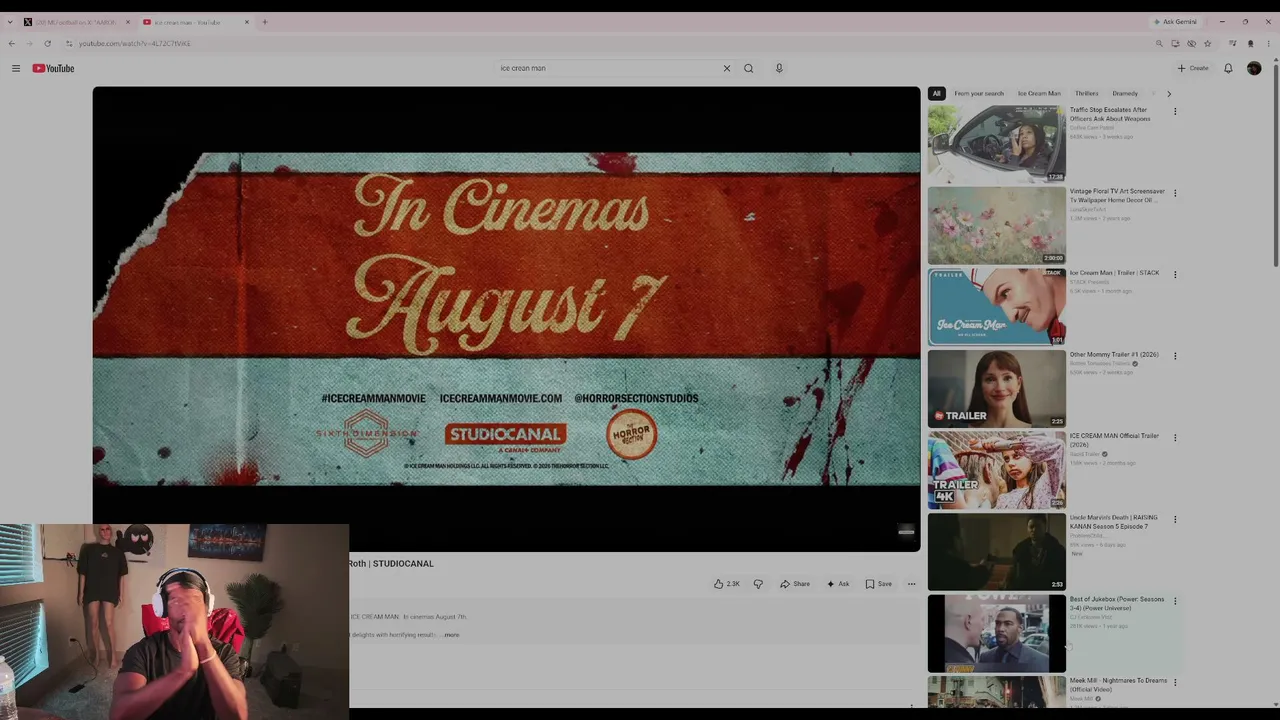Clear the search box with the X

tap(727, 68)
